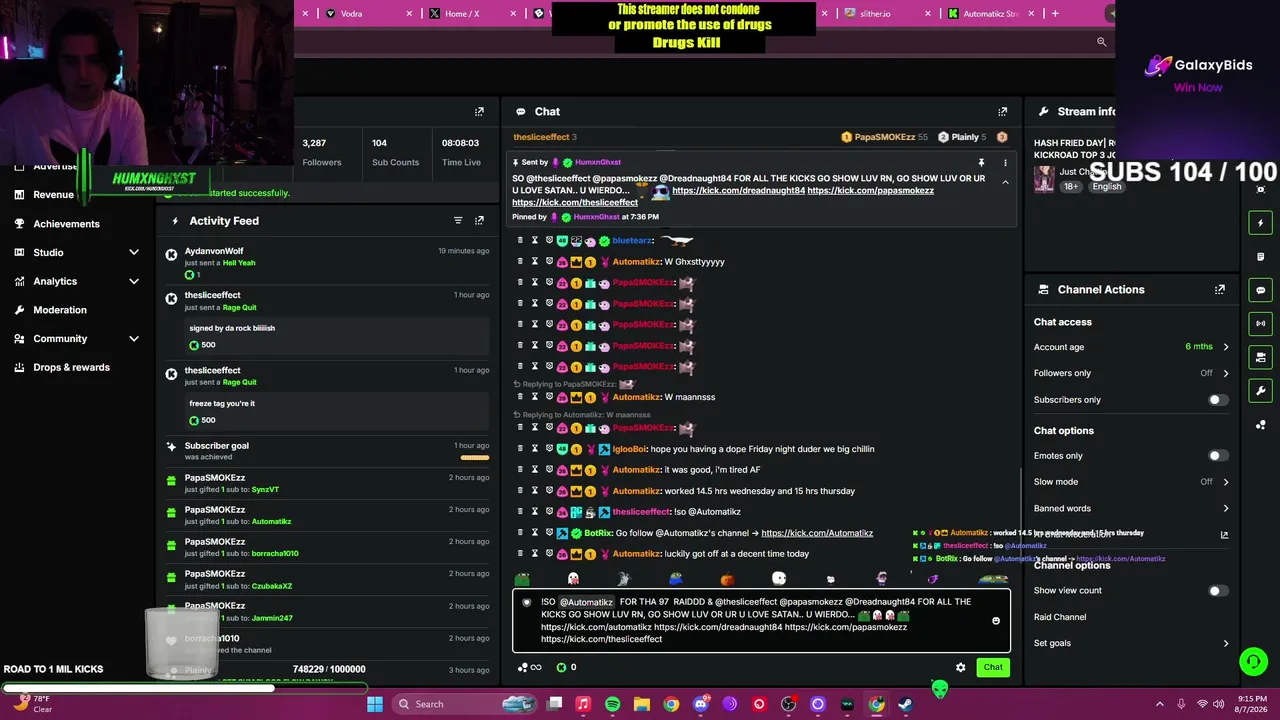Toggle stream info panel with broadcast icon
The width and height of the screenshot is (1280, 720).
click(1260, 323)
